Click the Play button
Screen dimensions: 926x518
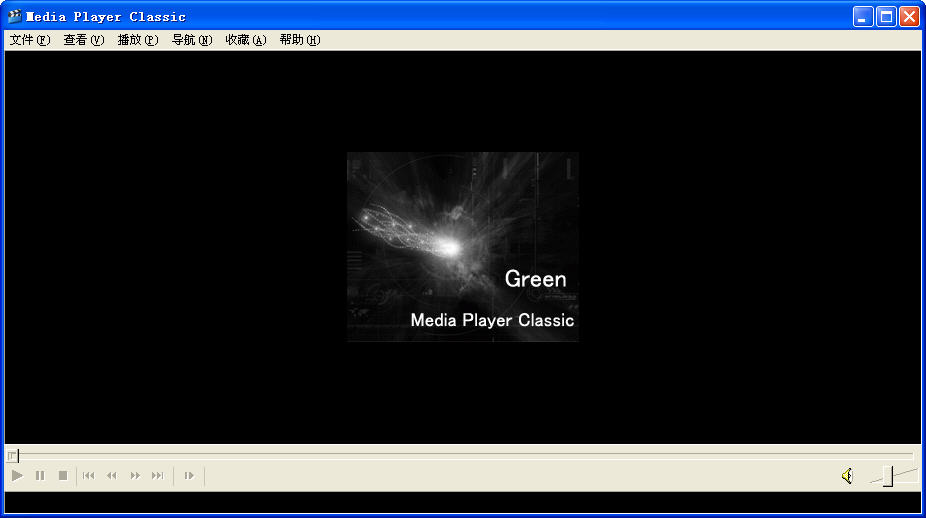point(17,476)
